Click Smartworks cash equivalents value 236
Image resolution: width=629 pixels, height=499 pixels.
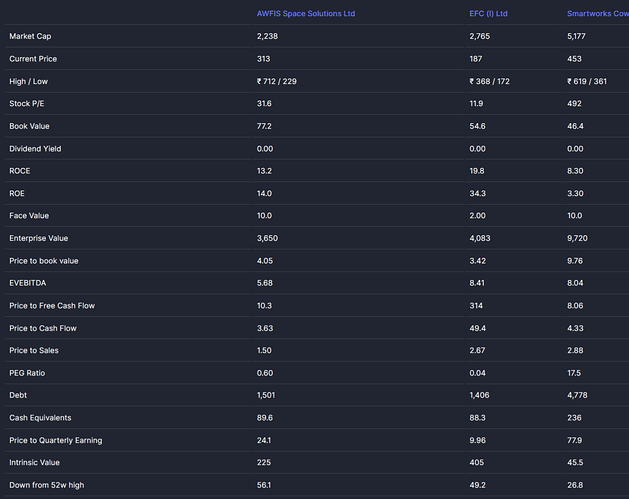coord(574,418)
